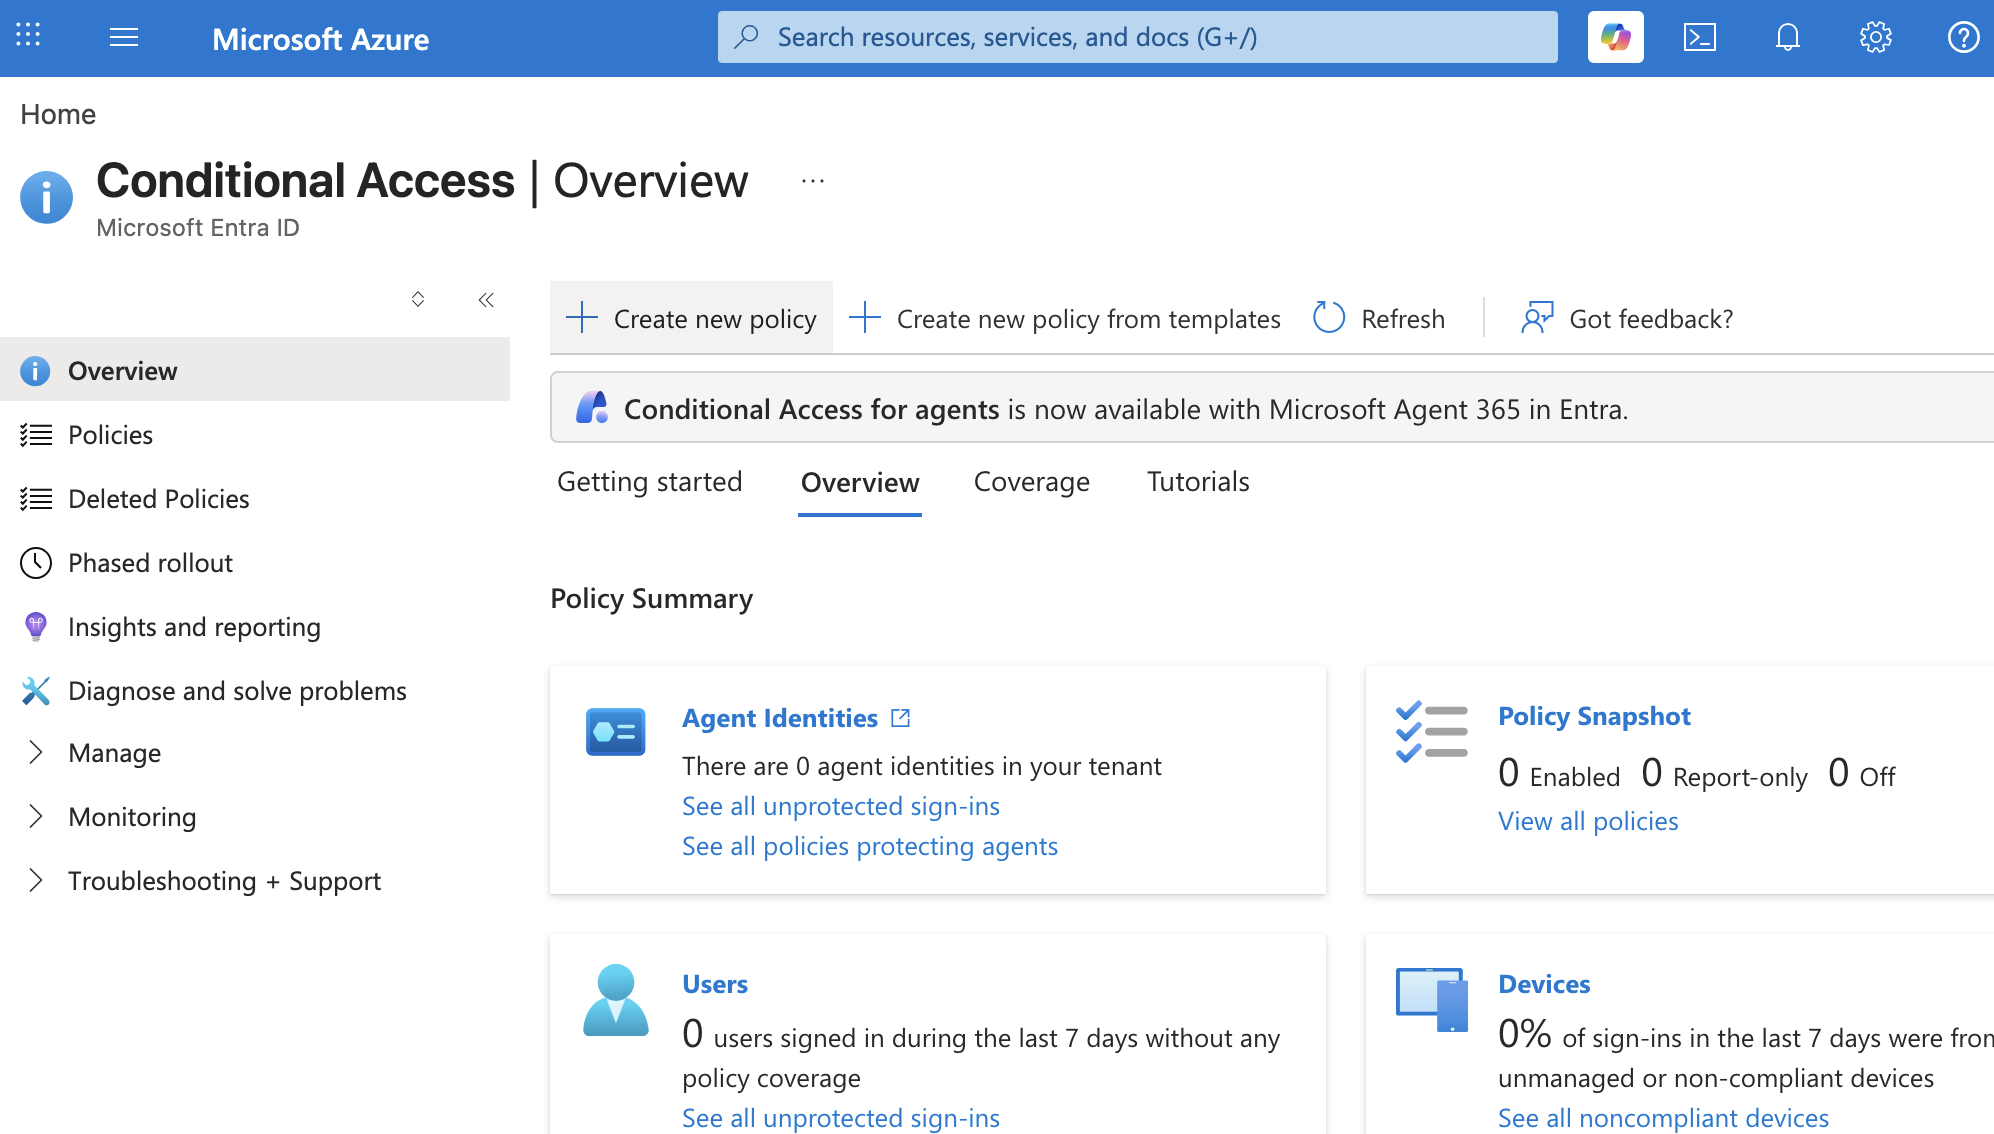
Task: Open Deleted Policies in the sidebar
Action: pyautogui.click(x=255, y=499)
